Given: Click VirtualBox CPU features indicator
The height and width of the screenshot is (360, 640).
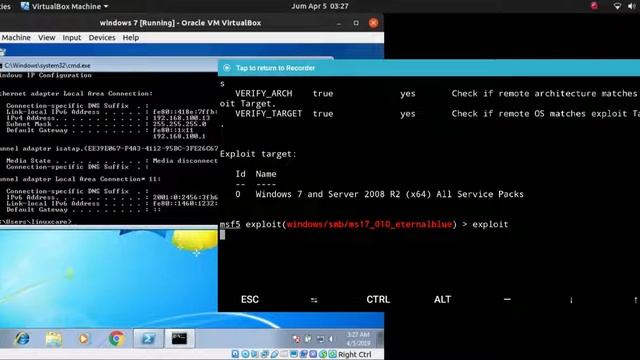Looking at the screenshot, I should (314, 354).
